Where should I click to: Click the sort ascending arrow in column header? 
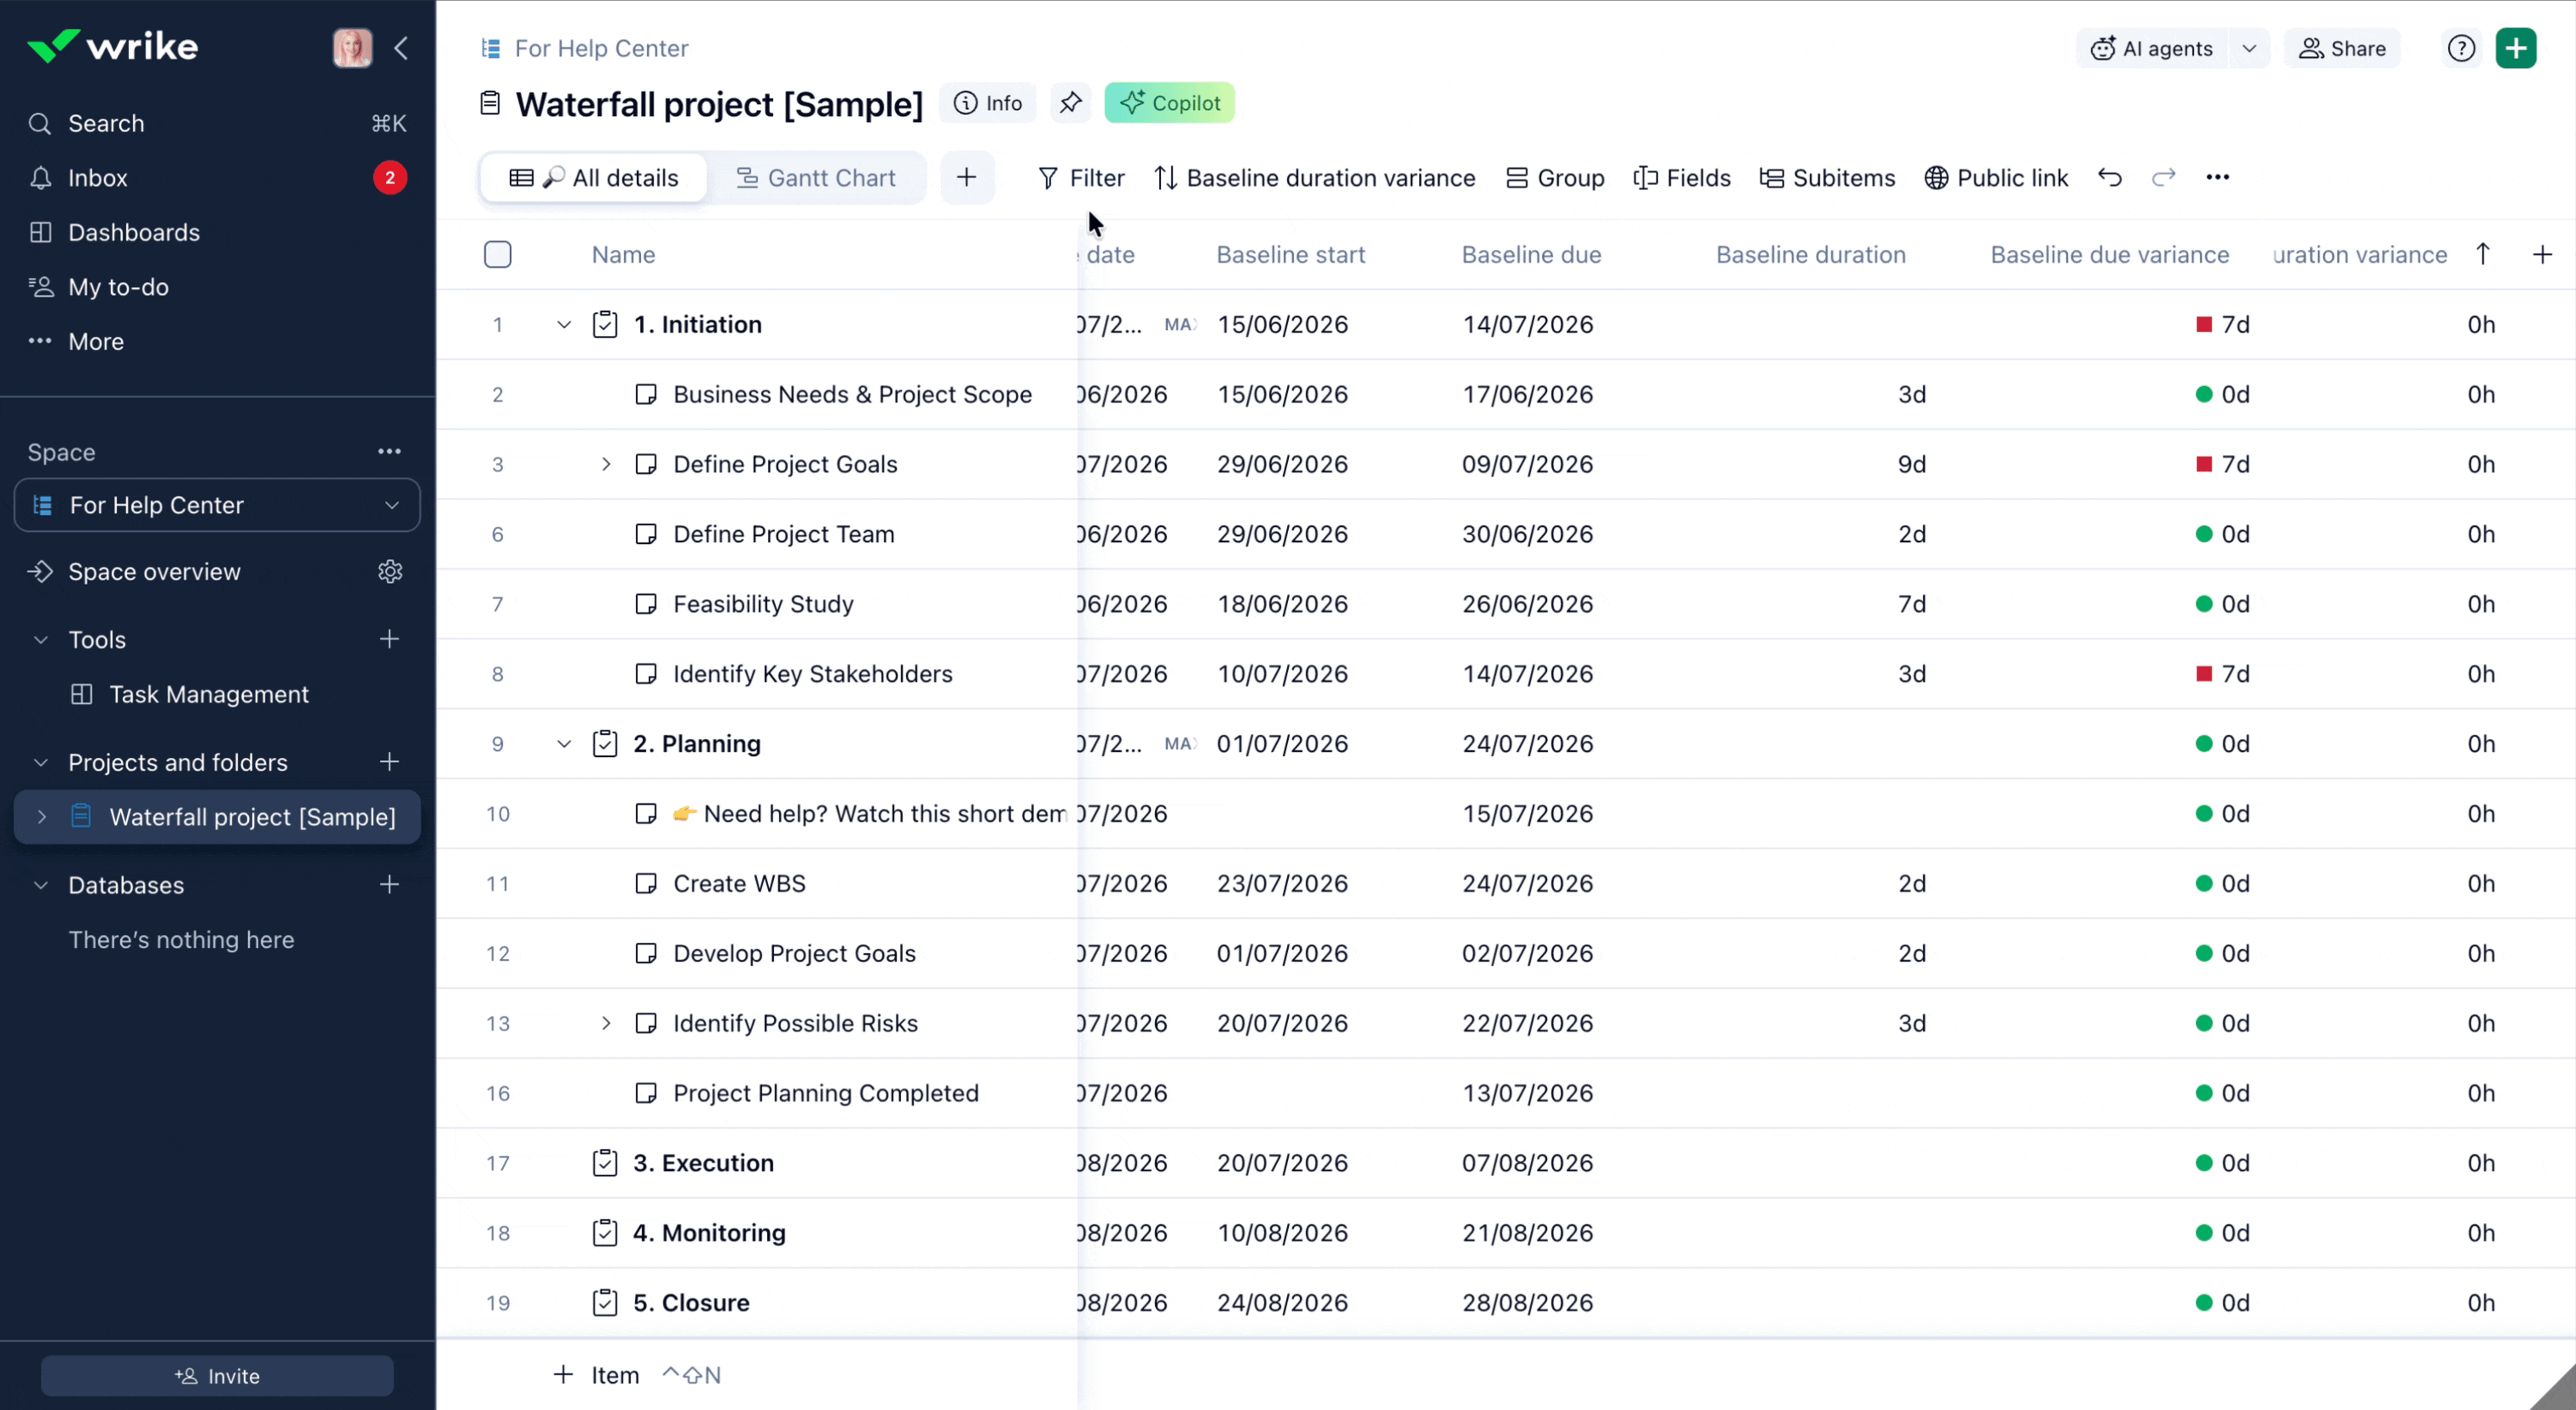click(2483, 254)
